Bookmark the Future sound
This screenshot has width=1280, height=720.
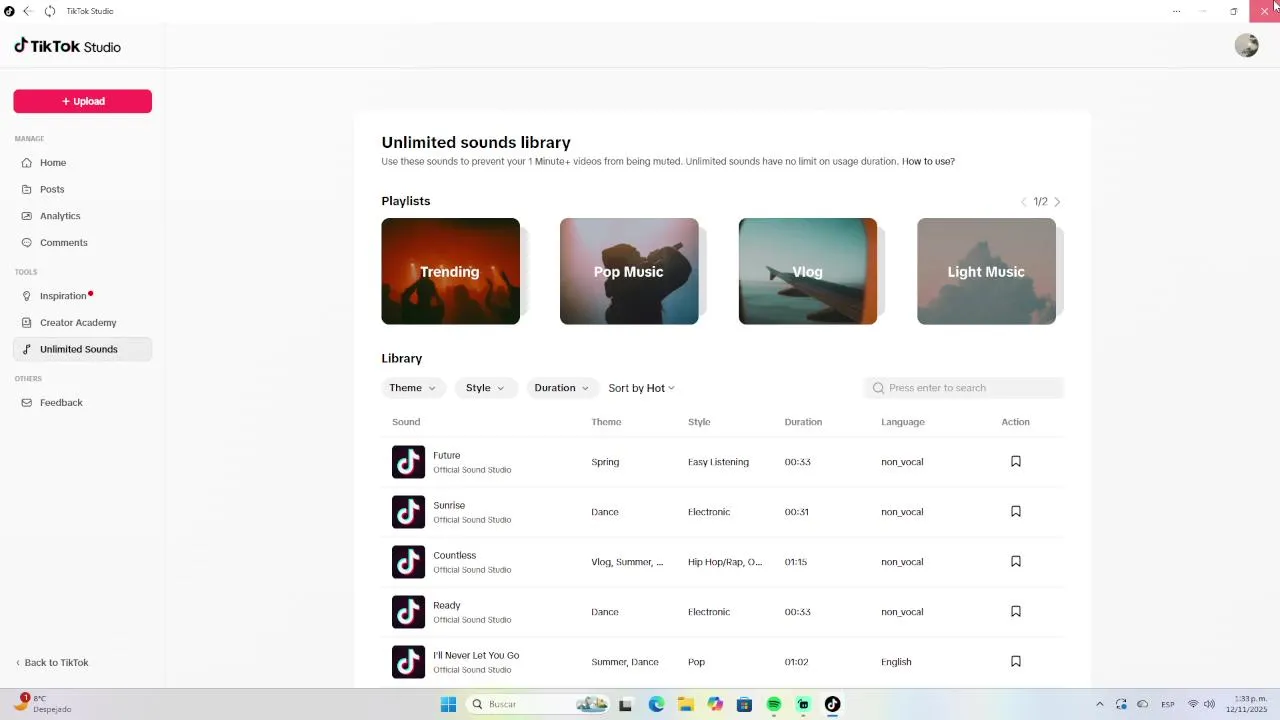[x=1015, y=462]
